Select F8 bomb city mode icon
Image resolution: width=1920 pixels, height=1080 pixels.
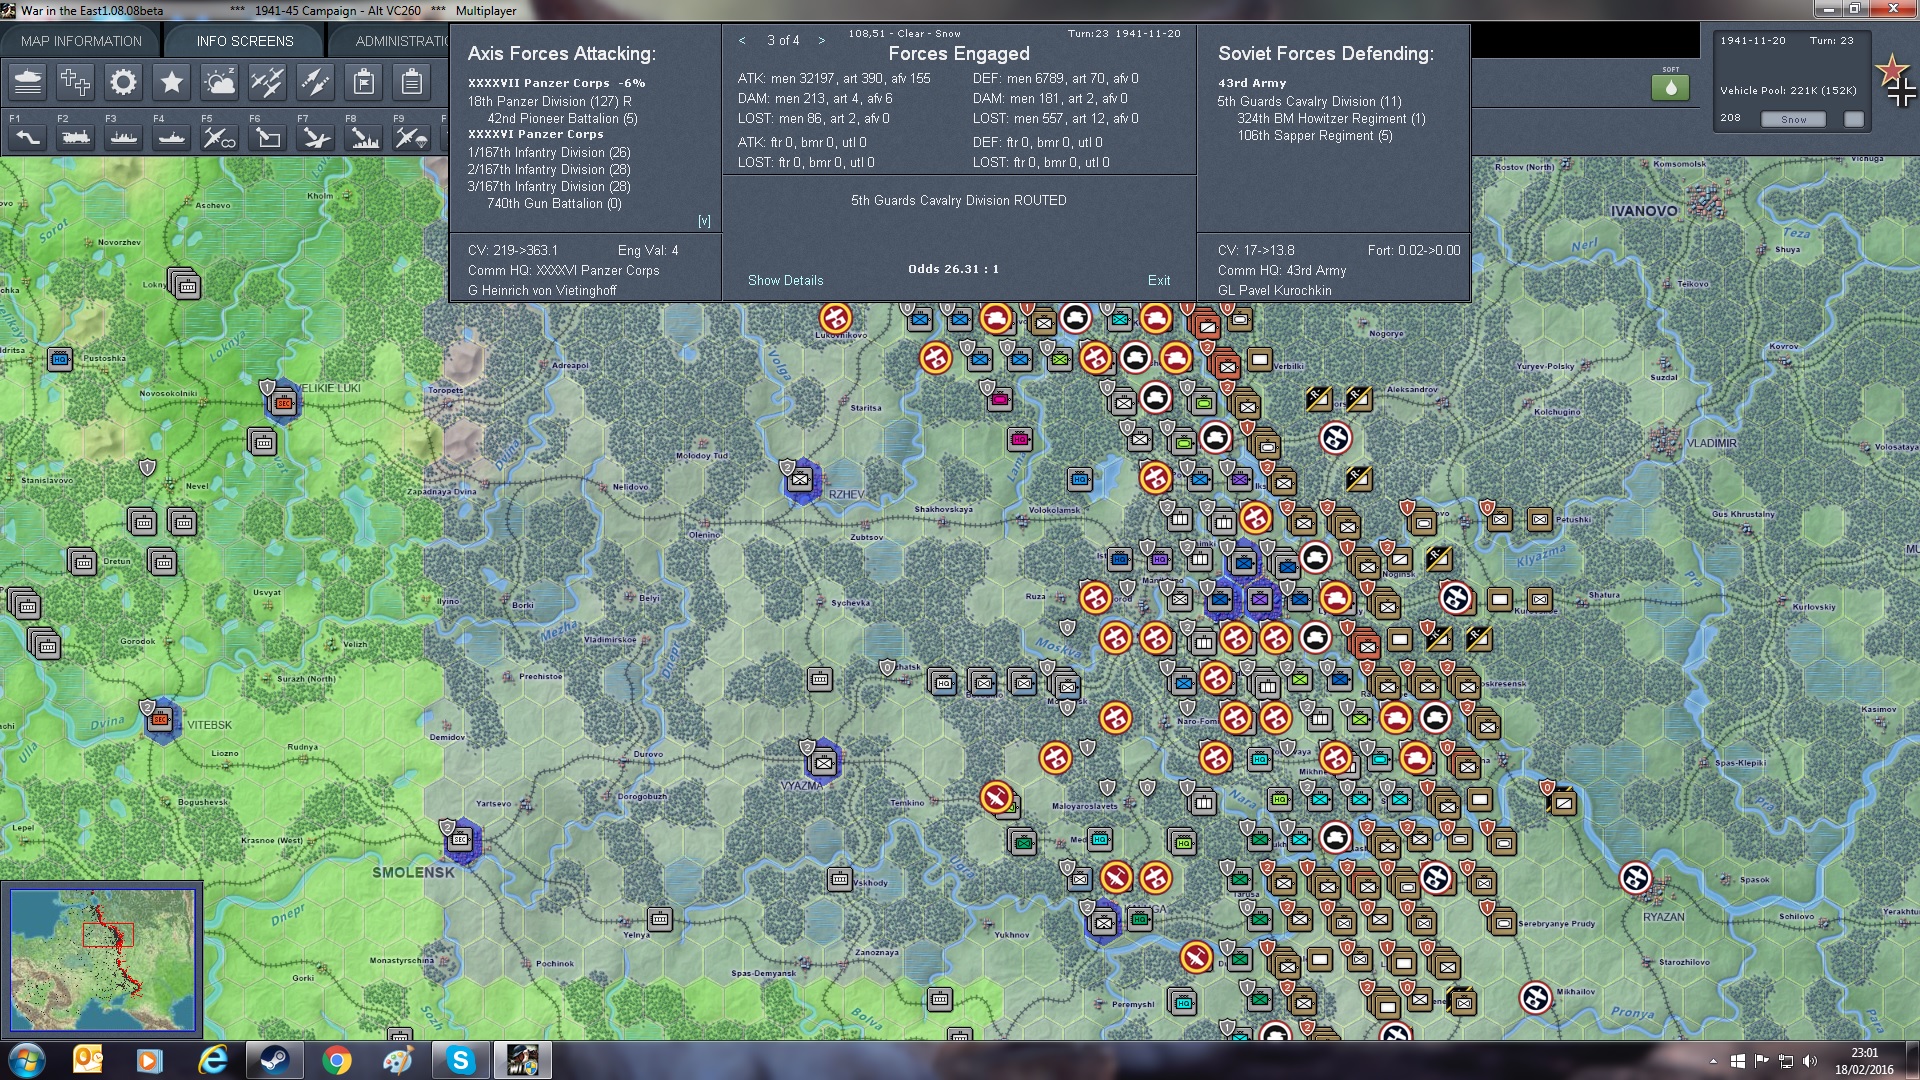[x=364, y=138]
